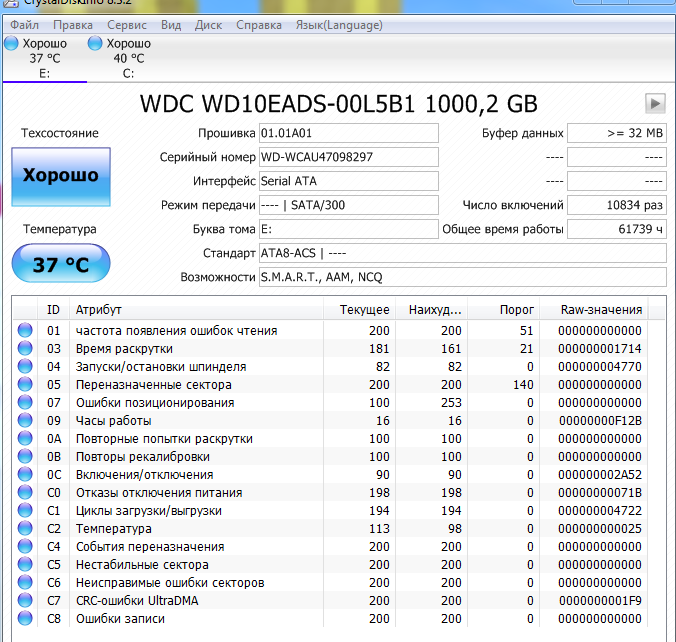Select the Время раскрутки attribute name
This screenshot has height=642, width=676.
pos(124,348)
